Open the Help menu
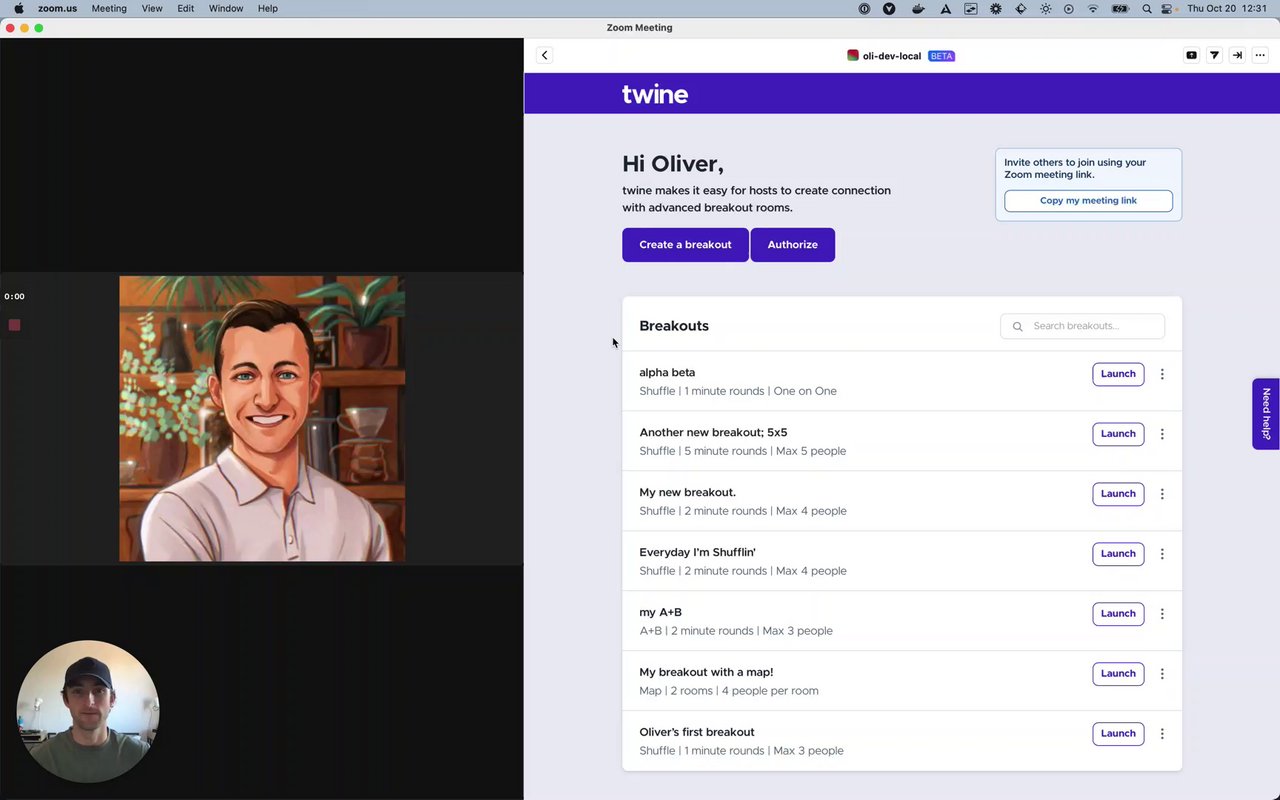The image size is (1280, 800). 268,8
